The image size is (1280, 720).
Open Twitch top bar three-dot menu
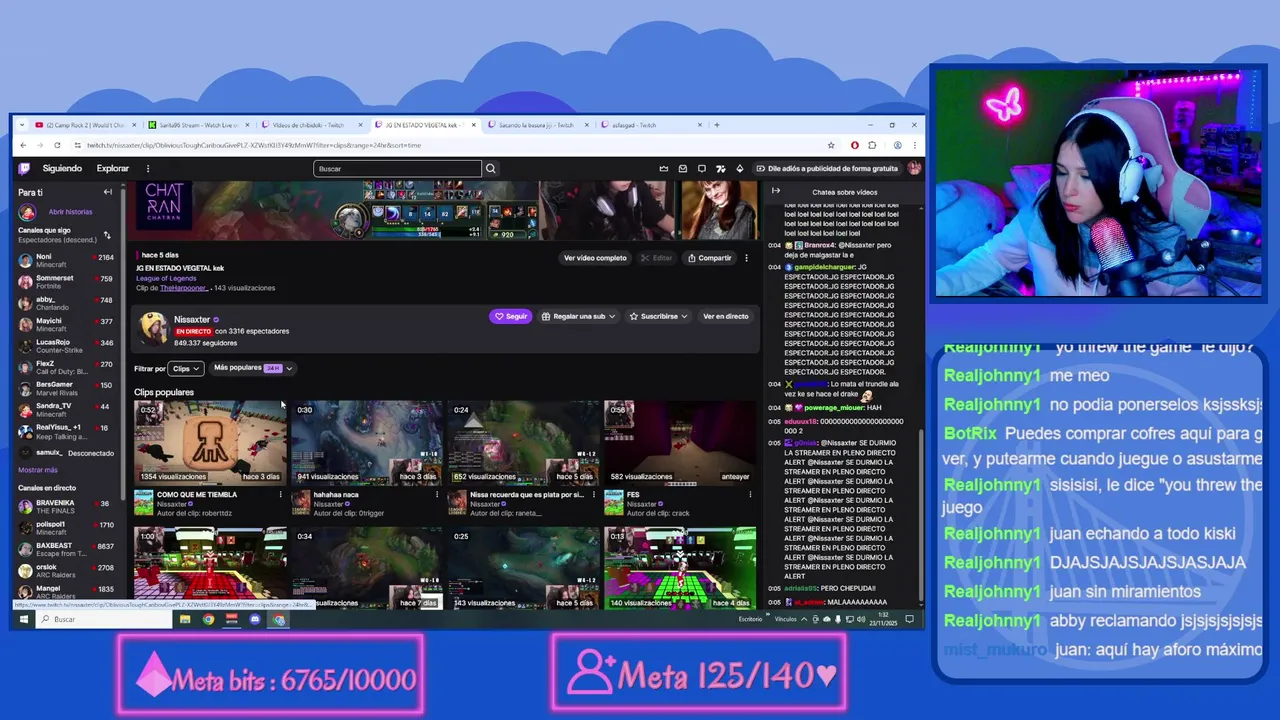point(148,169)
